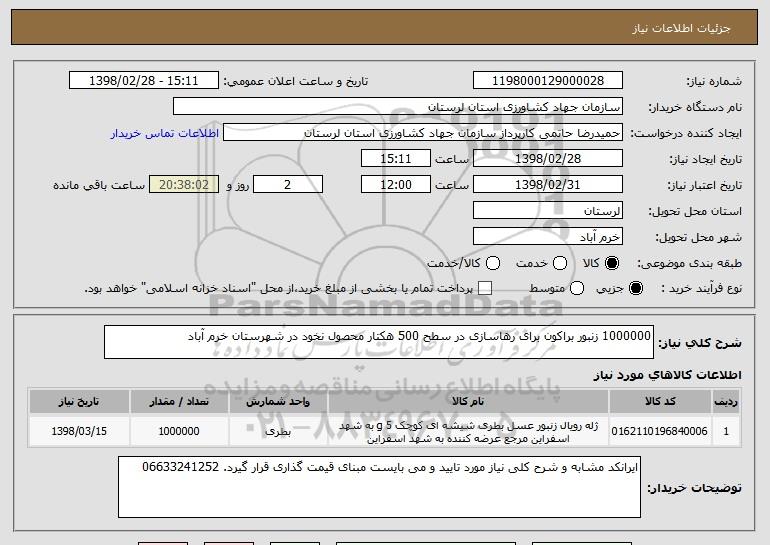770x545 pixels.
Task: Click the creation date field 1398/02/28
Action: tap(548, 159)
